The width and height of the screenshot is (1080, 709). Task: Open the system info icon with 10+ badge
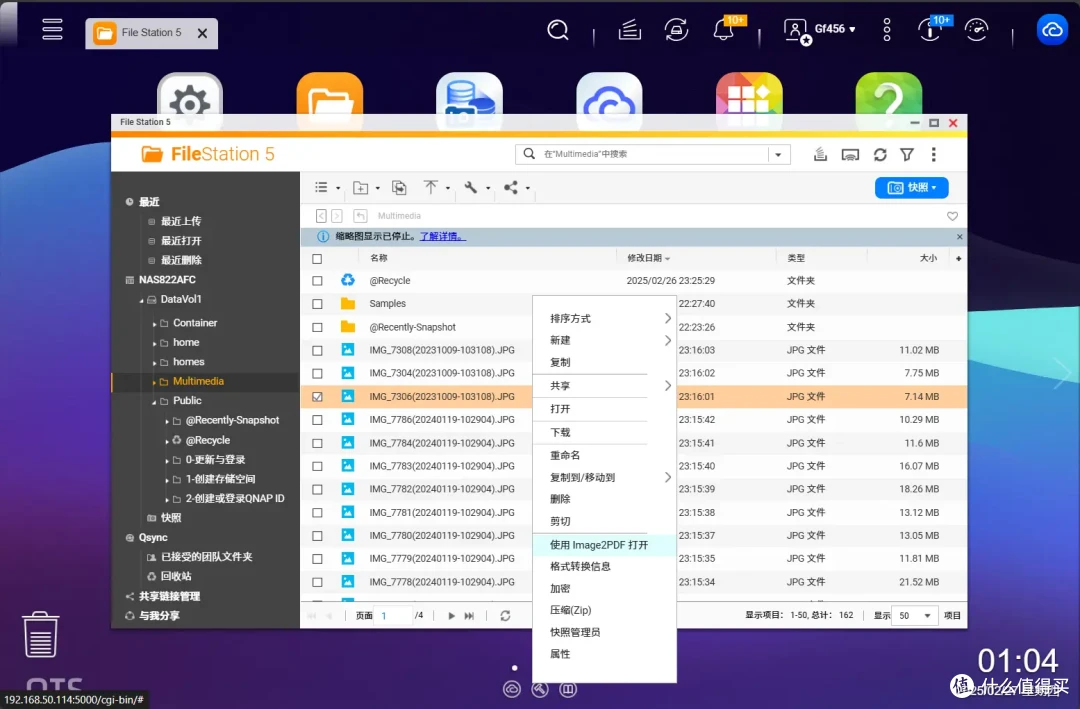point(929,30)
